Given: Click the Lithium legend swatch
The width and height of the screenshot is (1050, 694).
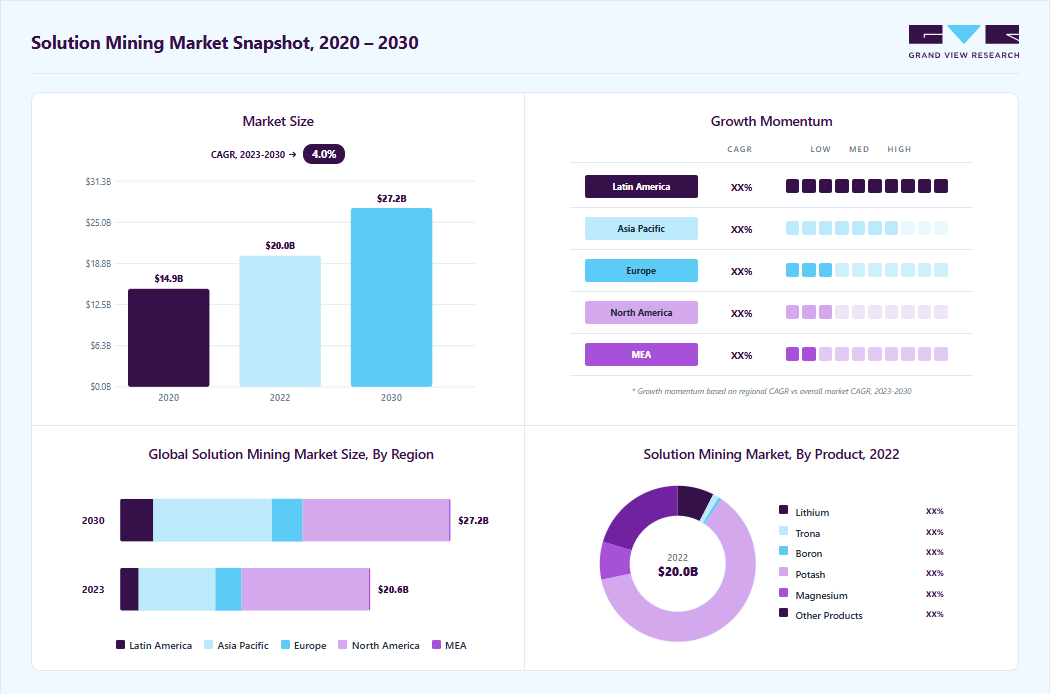Looking at the screenshot, I should (x=783, y=510).
